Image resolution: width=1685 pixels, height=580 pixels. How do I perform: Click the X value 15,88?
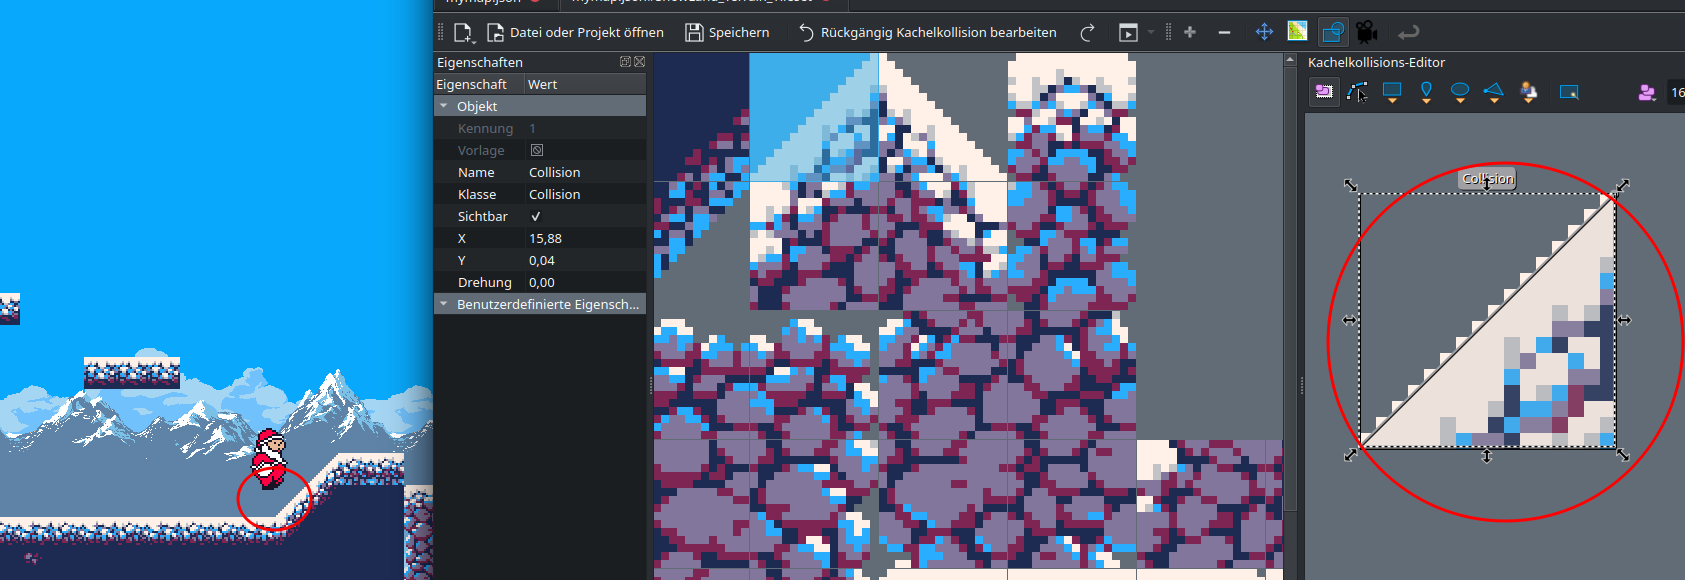coord(586,238)
